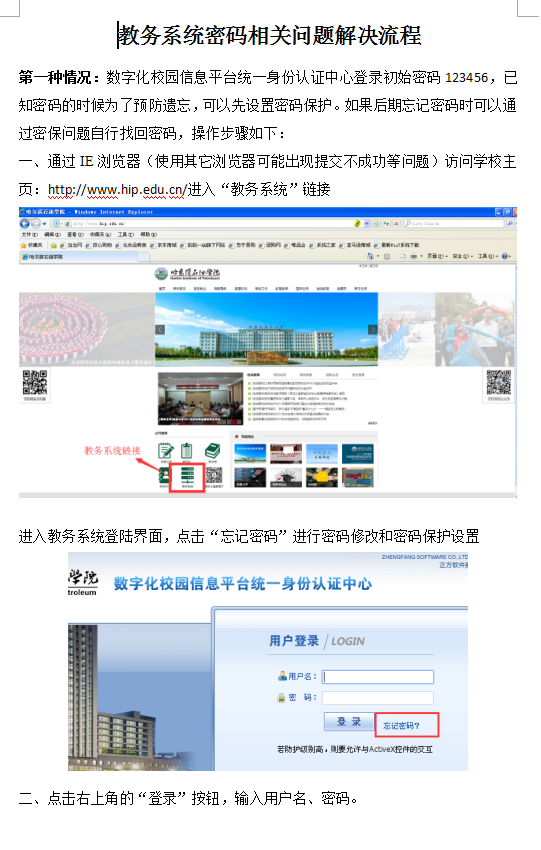Click the red-boxed 教务系统 server icon
The image size is (541, 850).
tap(188, 476)
